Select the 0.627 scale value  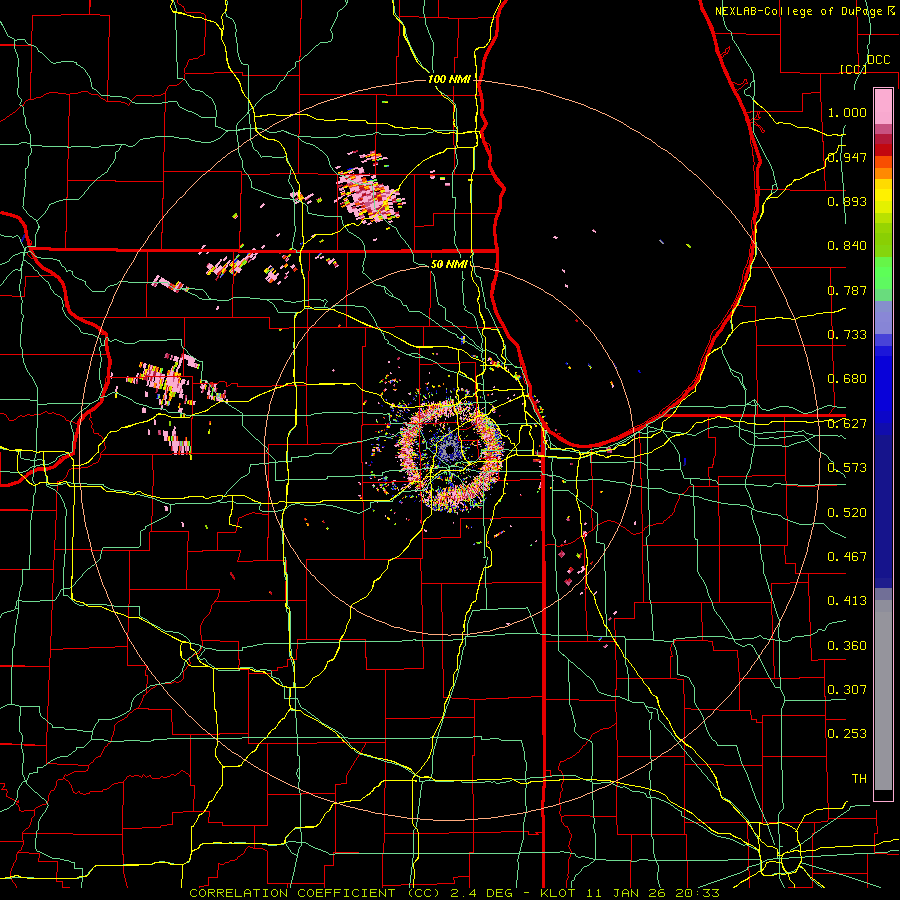847,424
